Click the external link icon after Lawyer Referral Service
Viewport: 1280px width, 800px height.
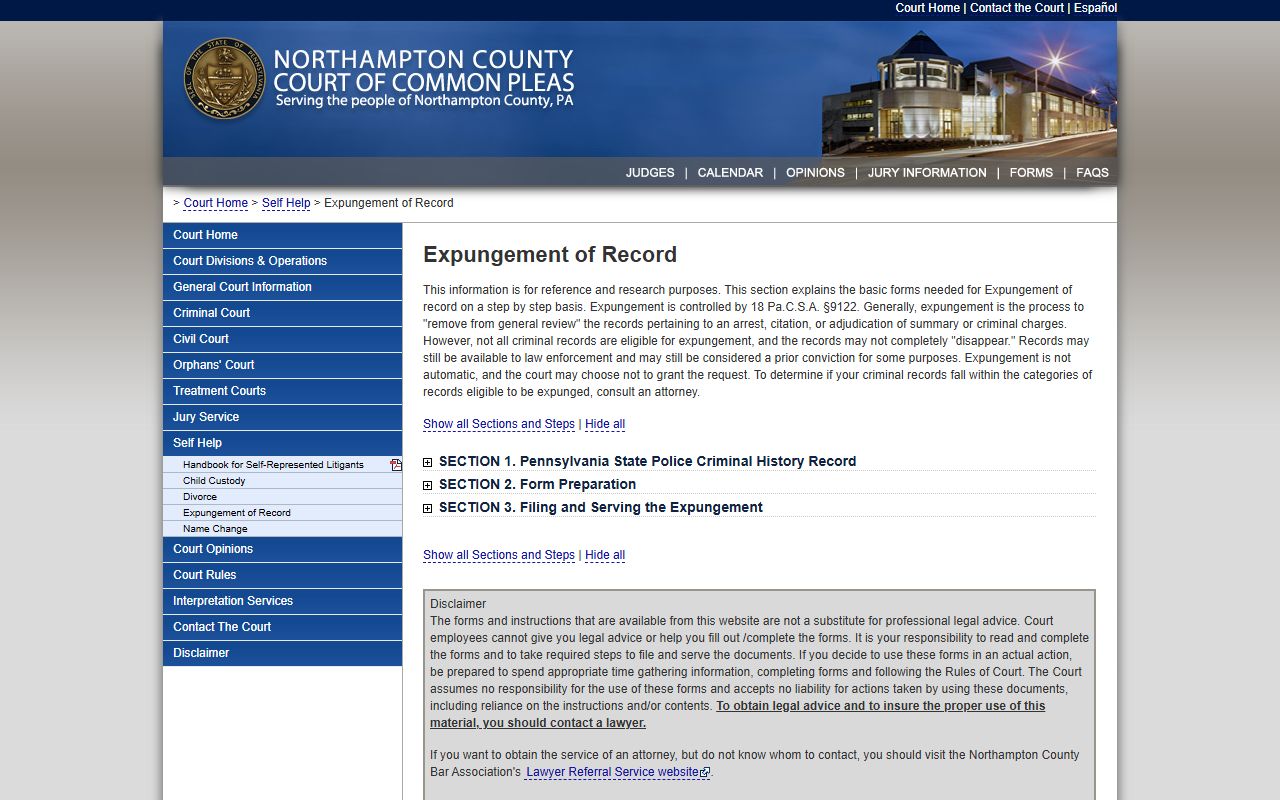click(705, 773)
